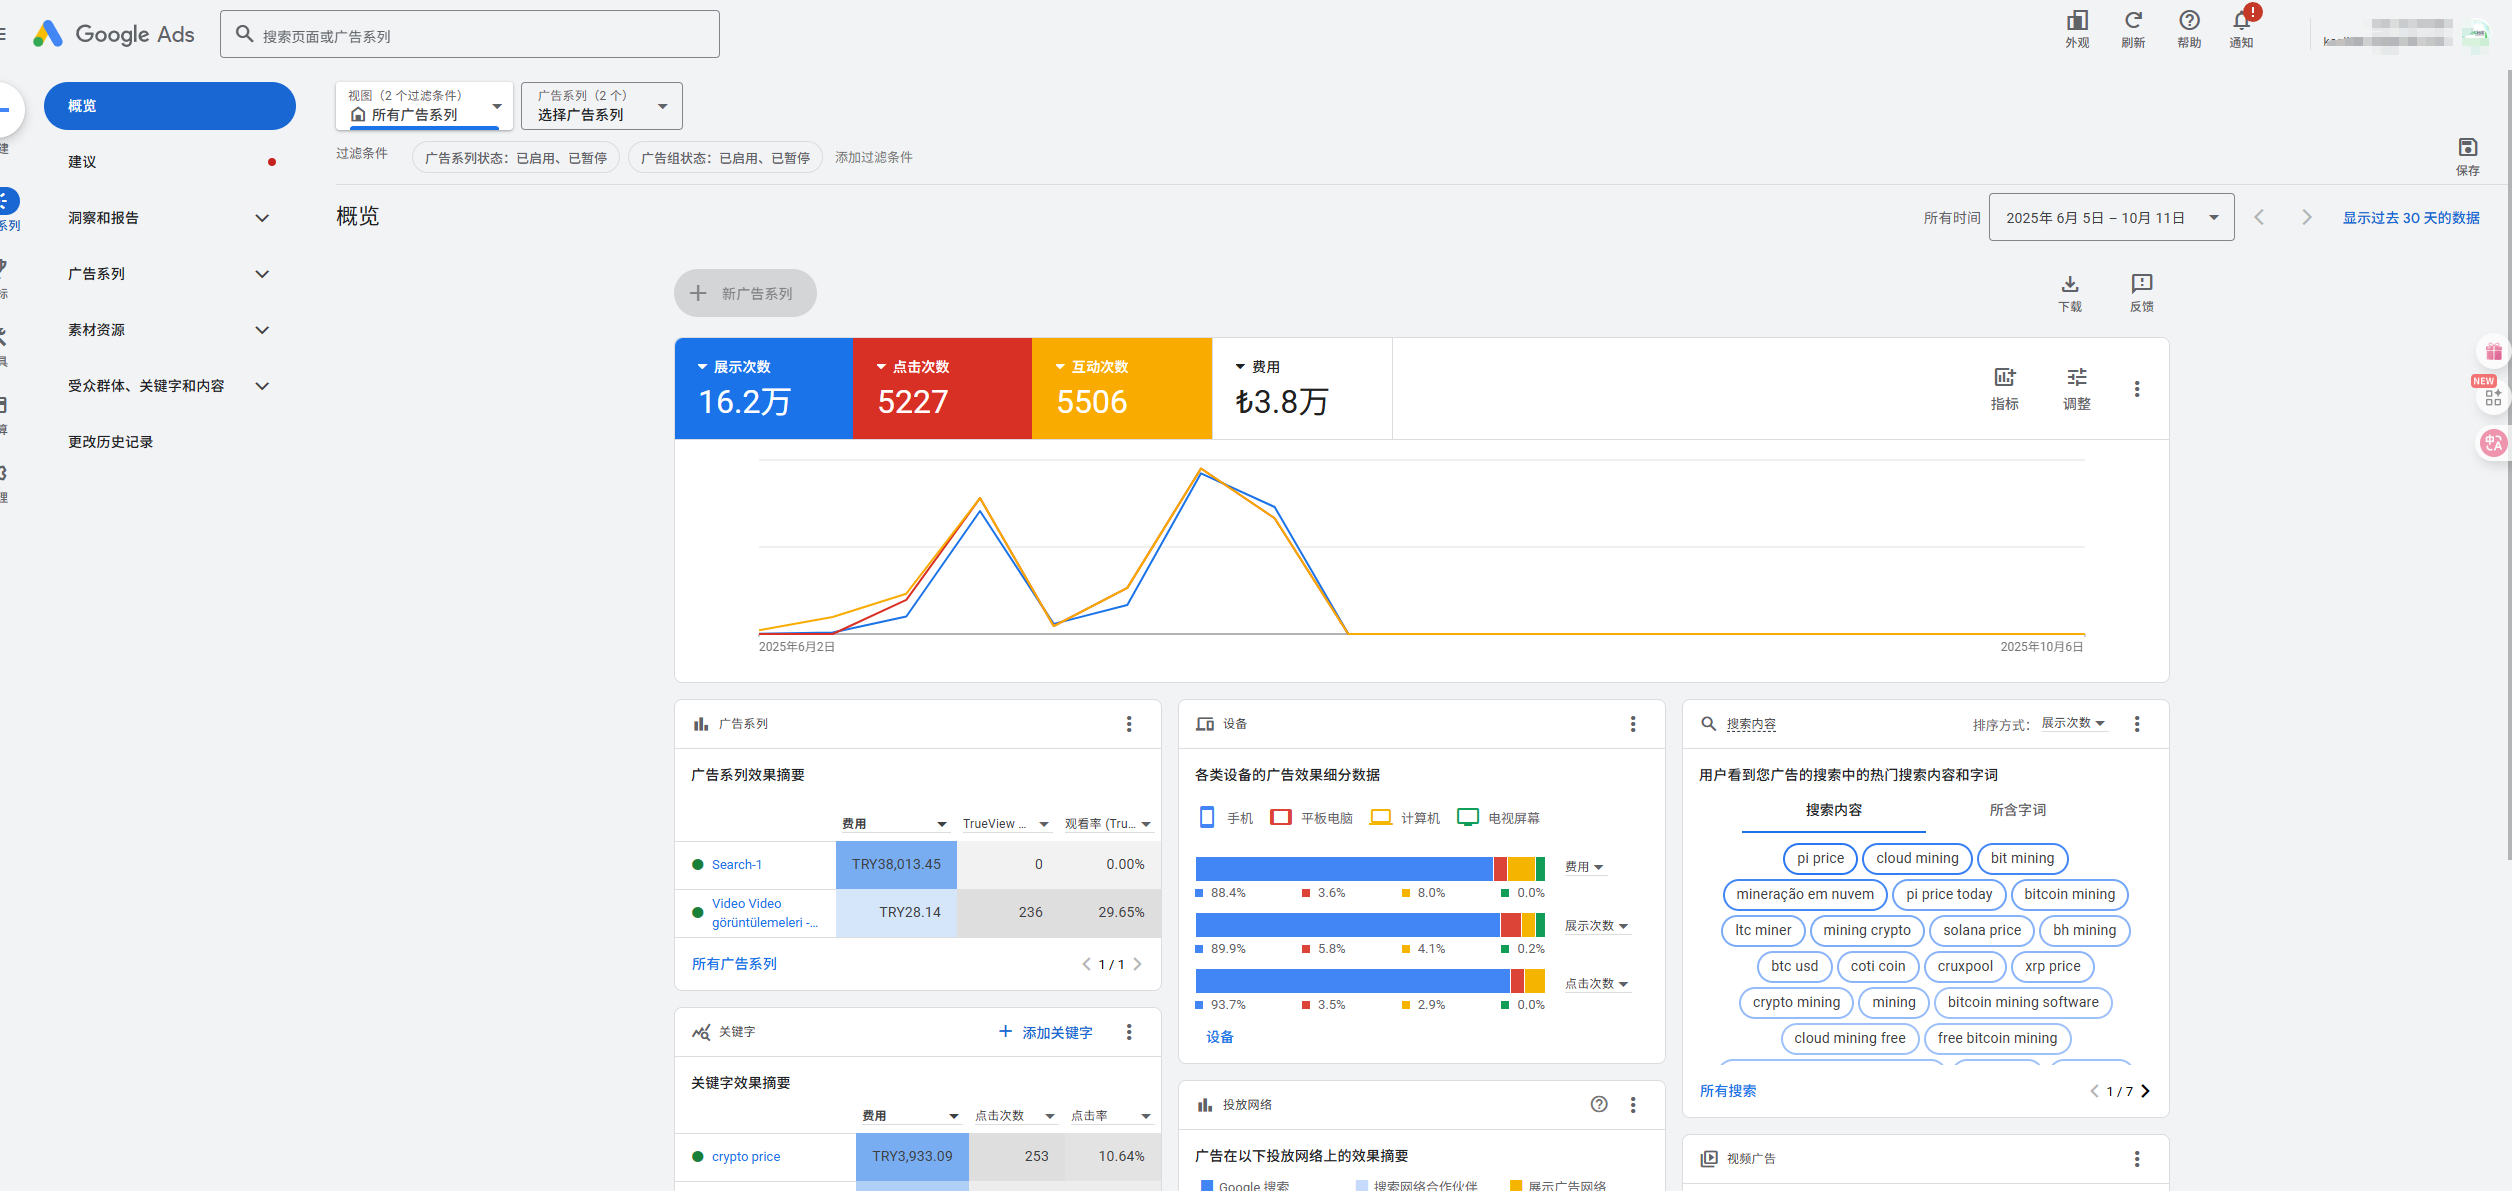Screen dimensions: 2512x1191
Task: Click the Refresh (刷新) icon in header
Action: (x=2133, y=22)
